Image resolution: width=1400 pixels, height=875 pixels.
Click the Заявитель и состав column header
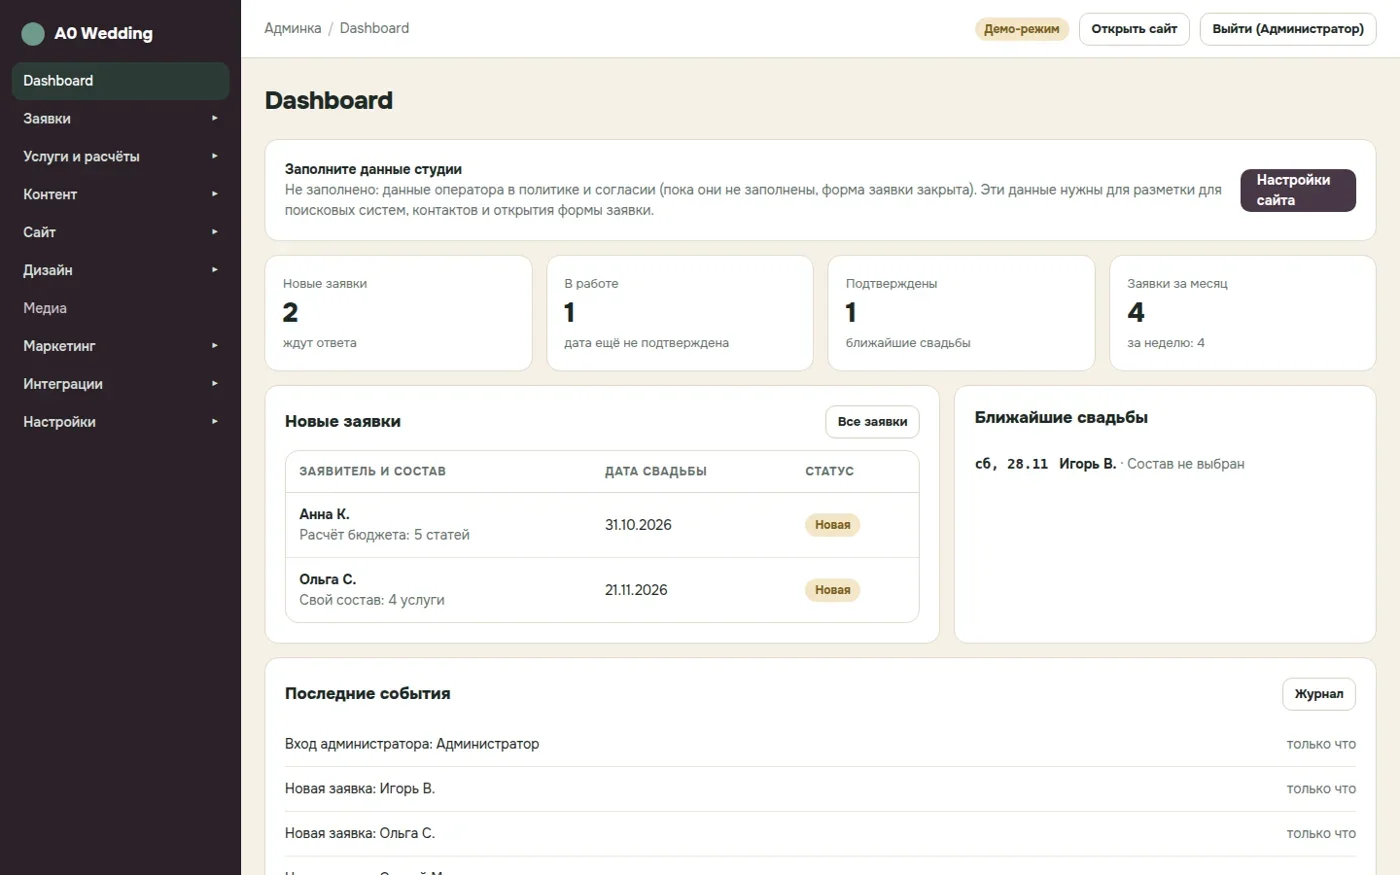pyautogui.click(x=373, y=471)
